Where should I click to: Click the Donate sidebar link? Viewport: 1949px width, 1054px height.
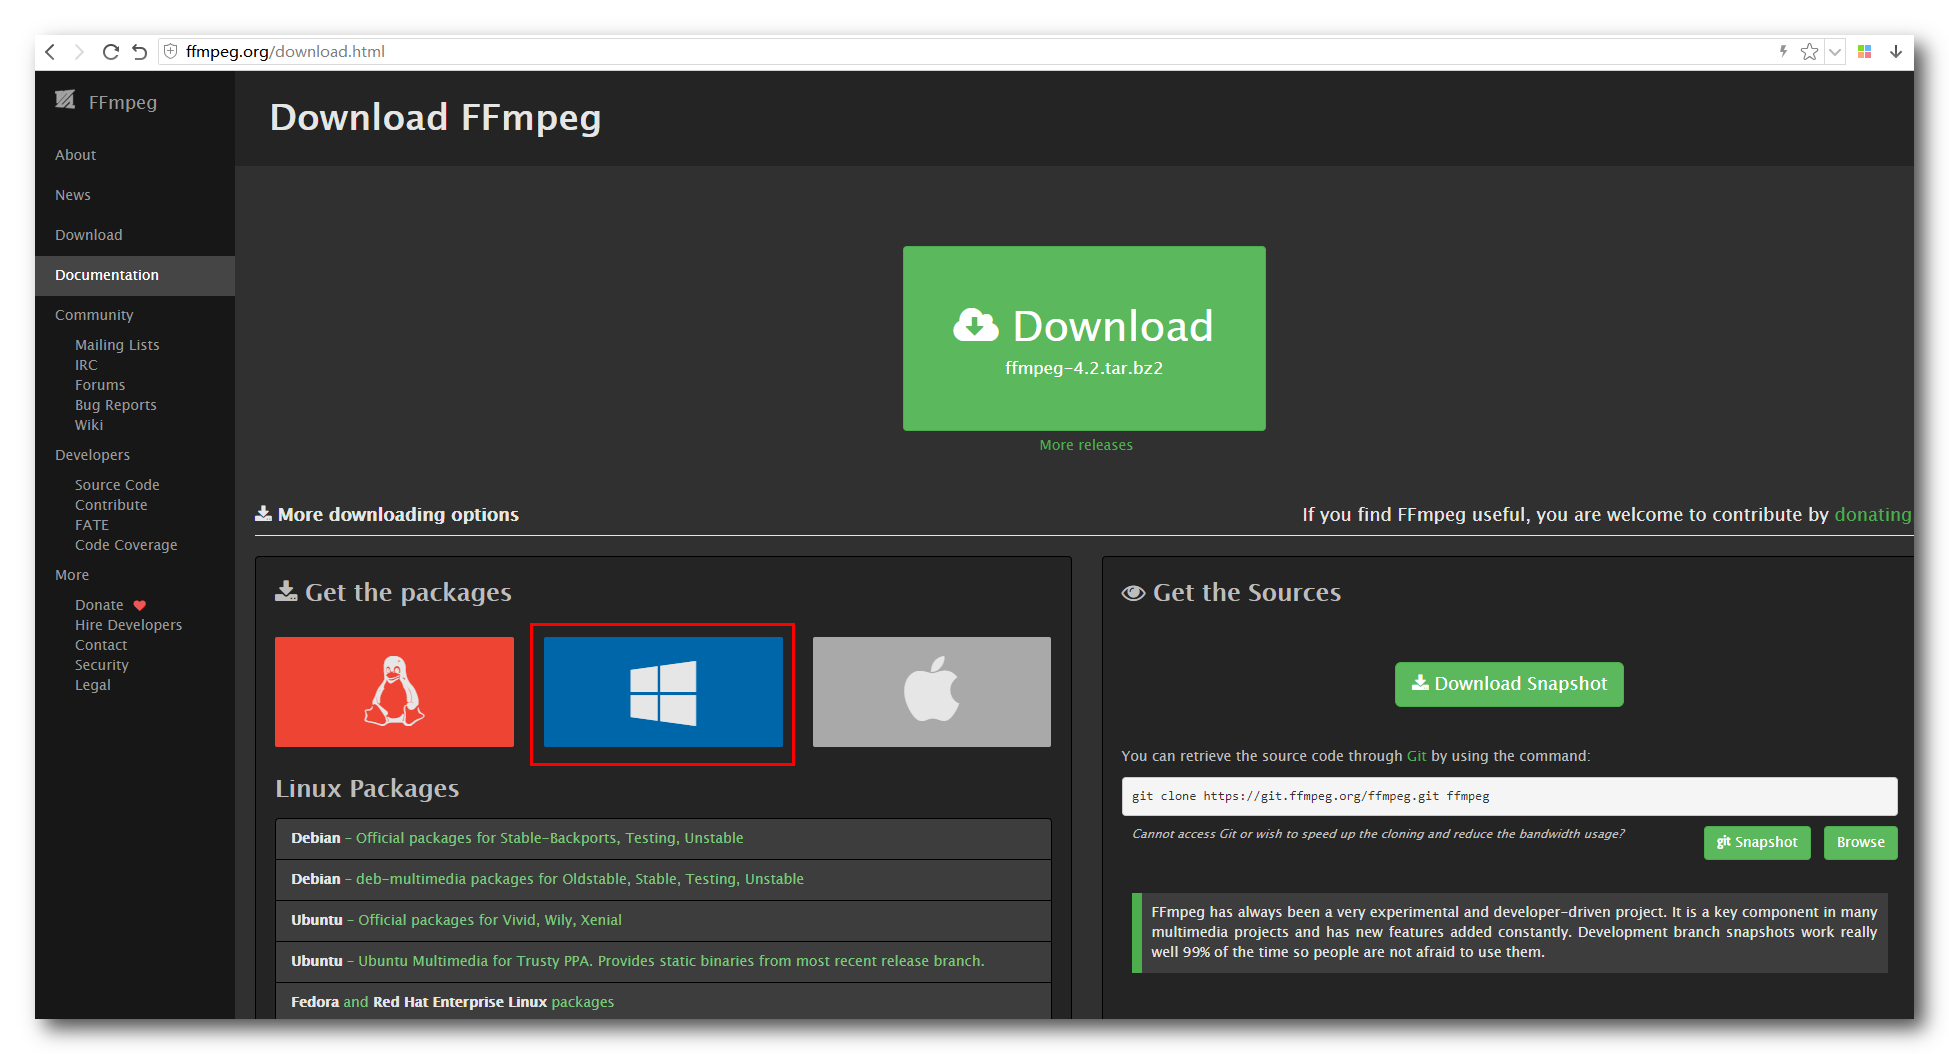99,605
